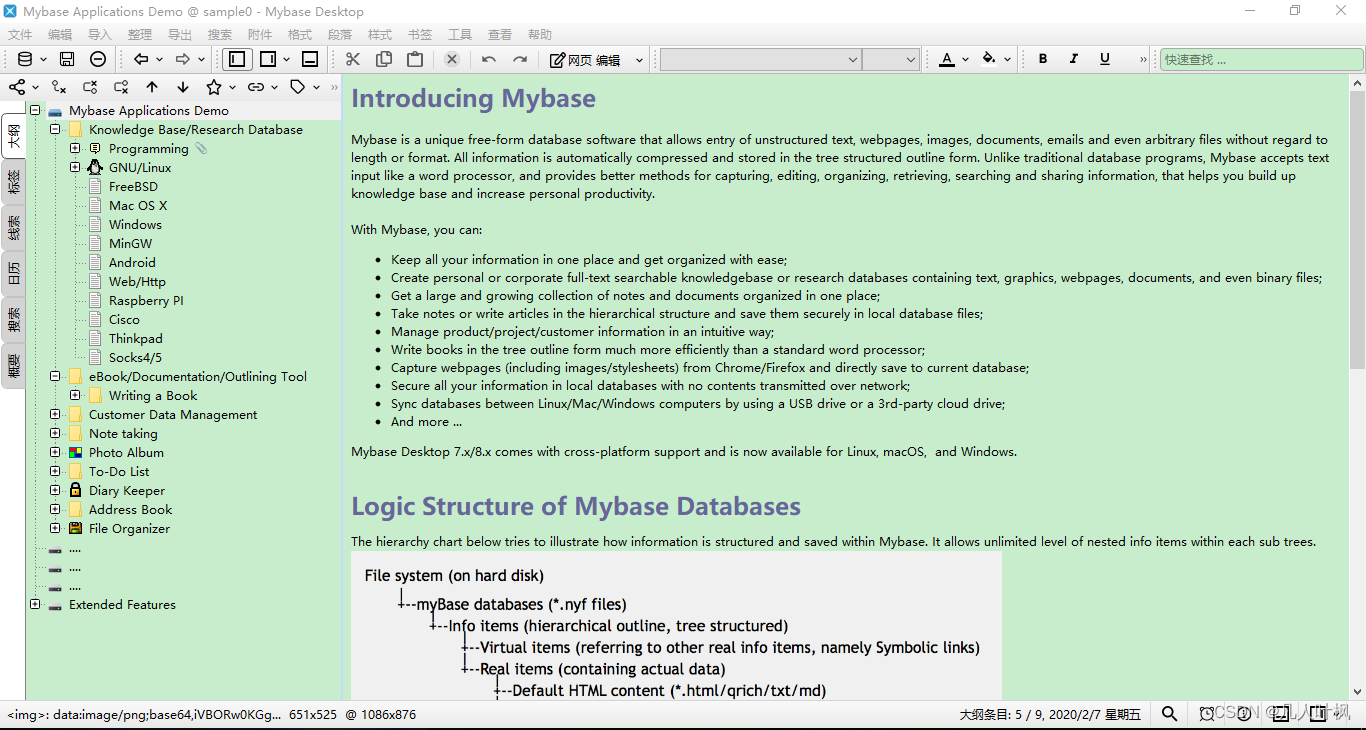1366x730 pixels.
Task: Open the font family combo box
Action: coord(760,59)
